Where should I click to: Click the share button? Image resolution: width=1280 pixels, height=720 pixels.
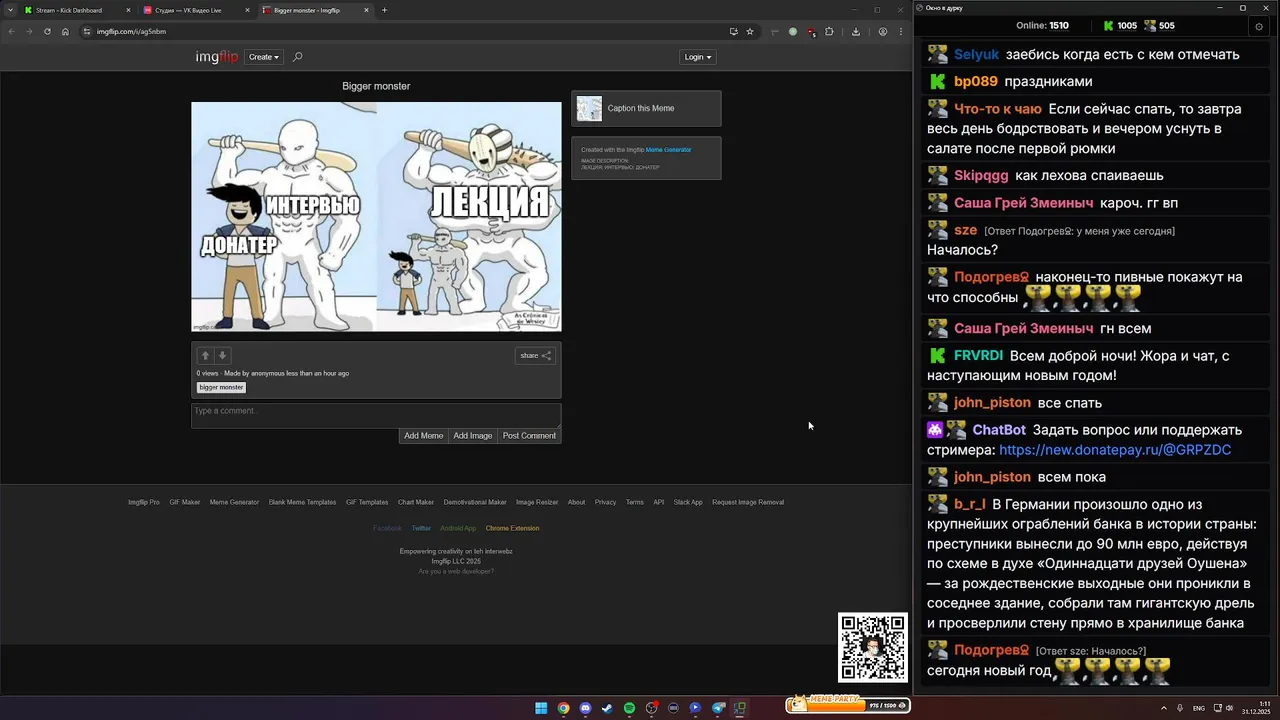[x=535, y=355]
